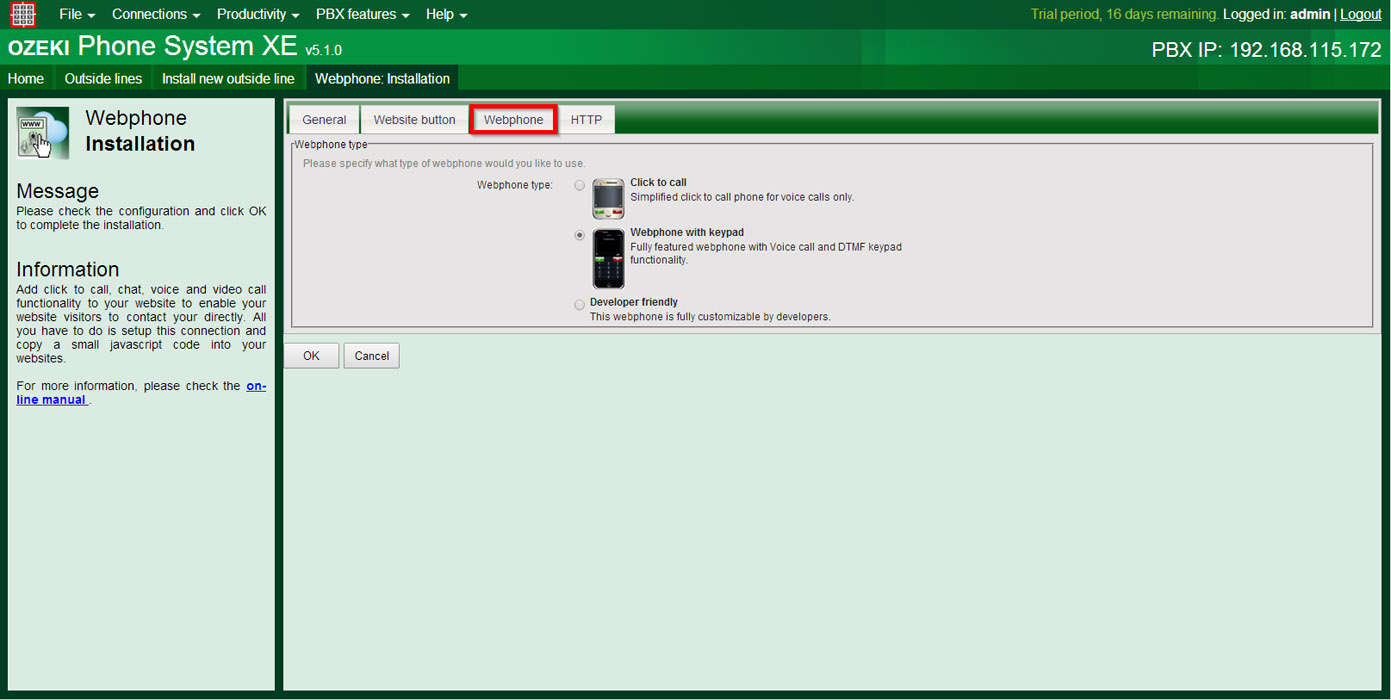Click the OZEKI Phone System XE title
The image size is (1391, 700).
click(153, 47)
